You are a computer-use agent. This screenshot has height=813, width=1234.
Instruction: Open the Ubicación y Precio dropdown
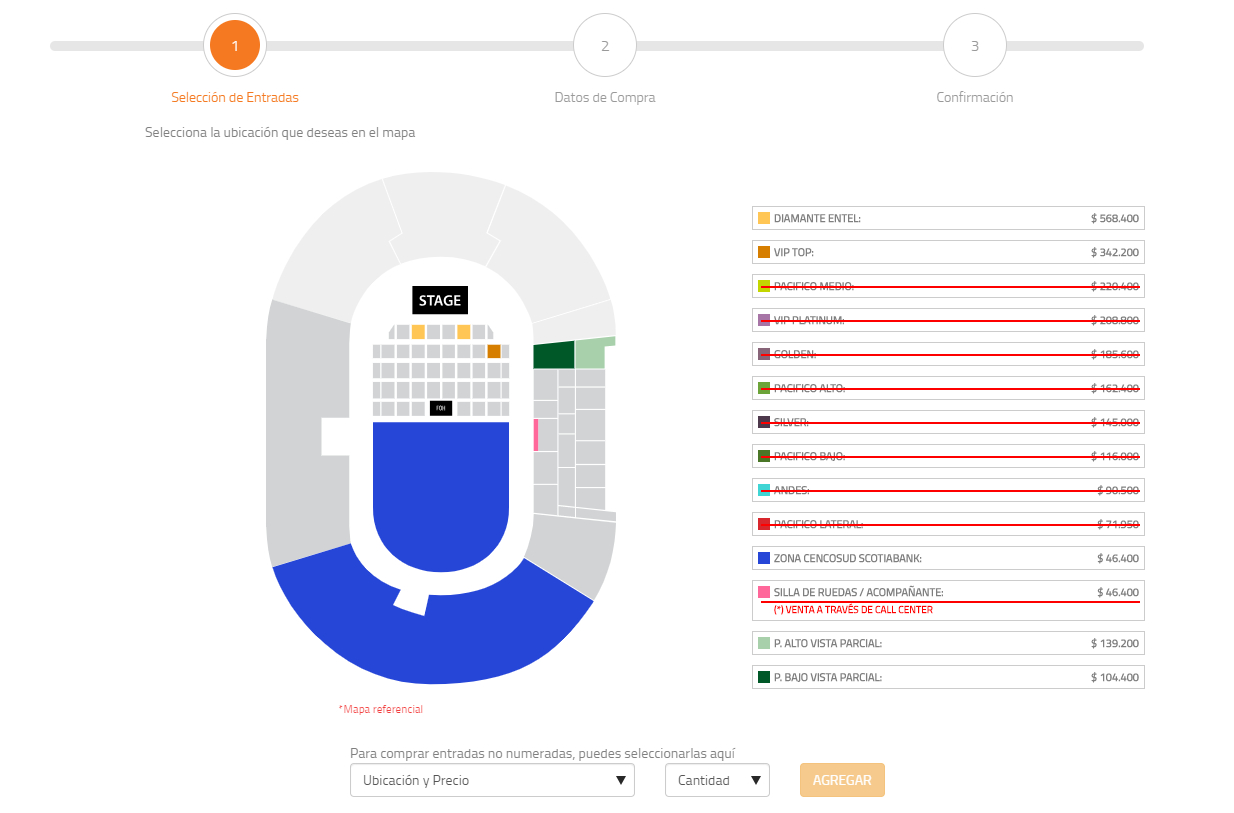492,780
